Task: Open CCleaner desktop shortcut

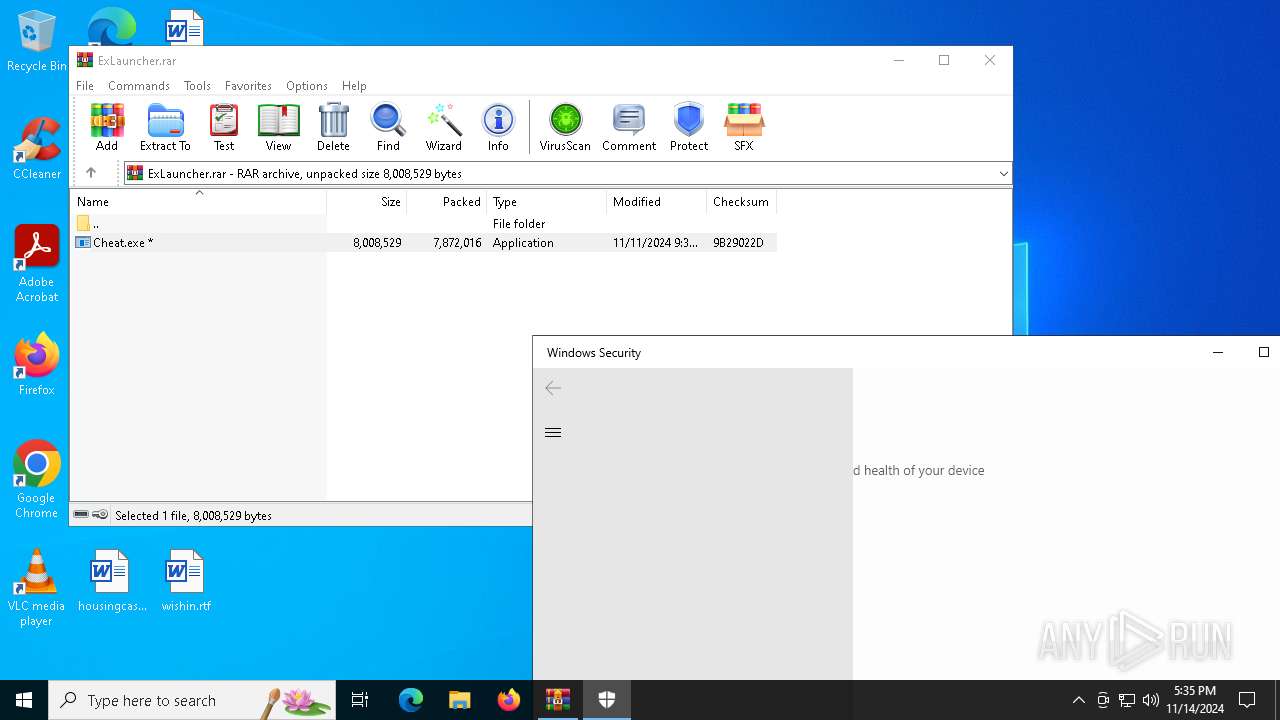Action: (x=36, y=148)
